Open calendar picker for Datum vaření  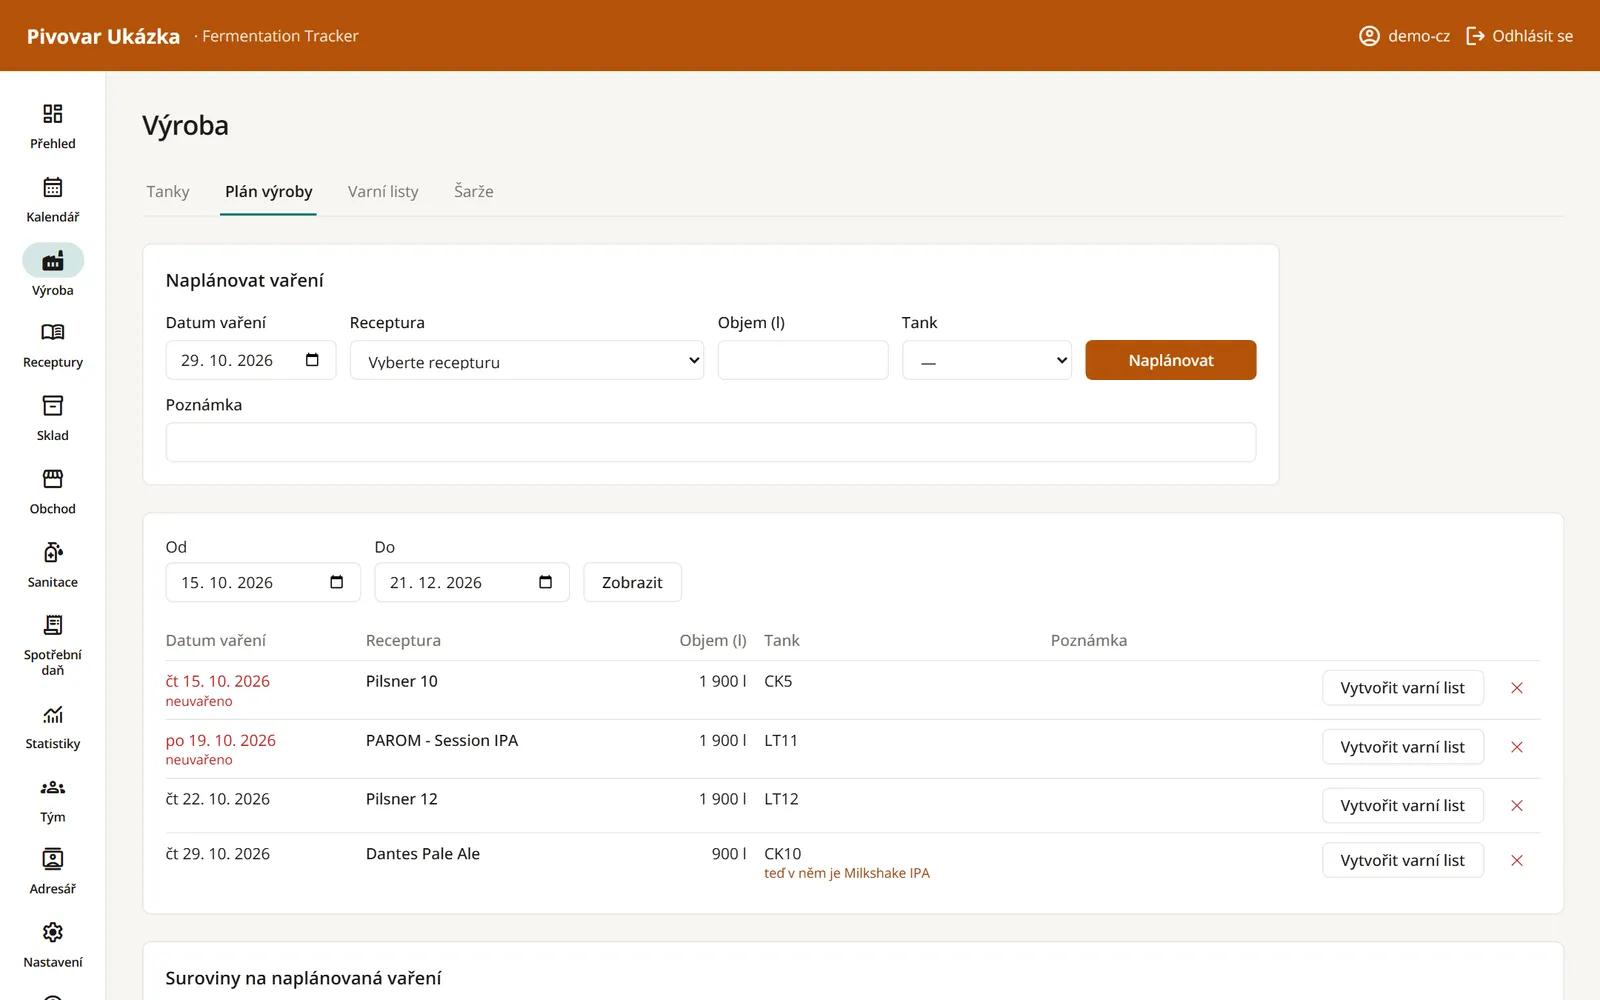(312, 360)
